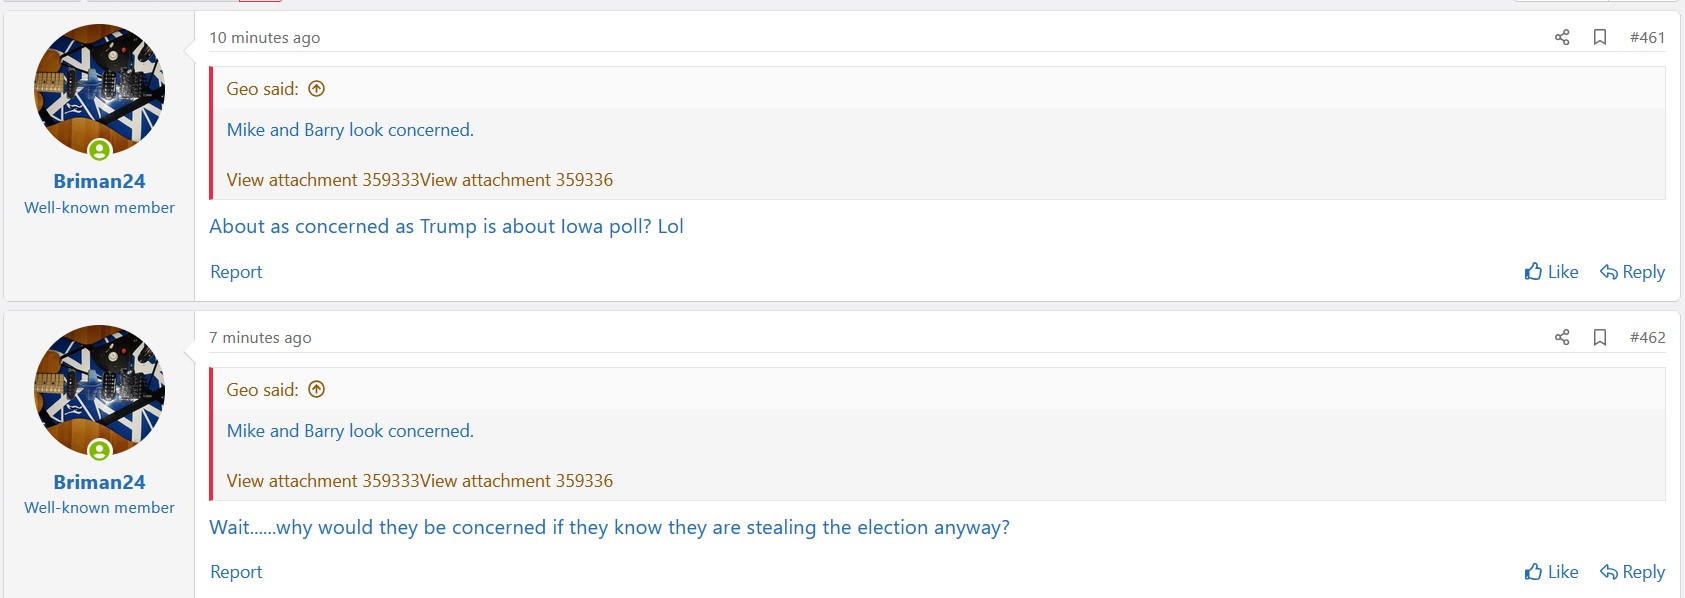
Task: Like the Iowa poll post
Action: pyautogui.click(x=1551, y=271)
